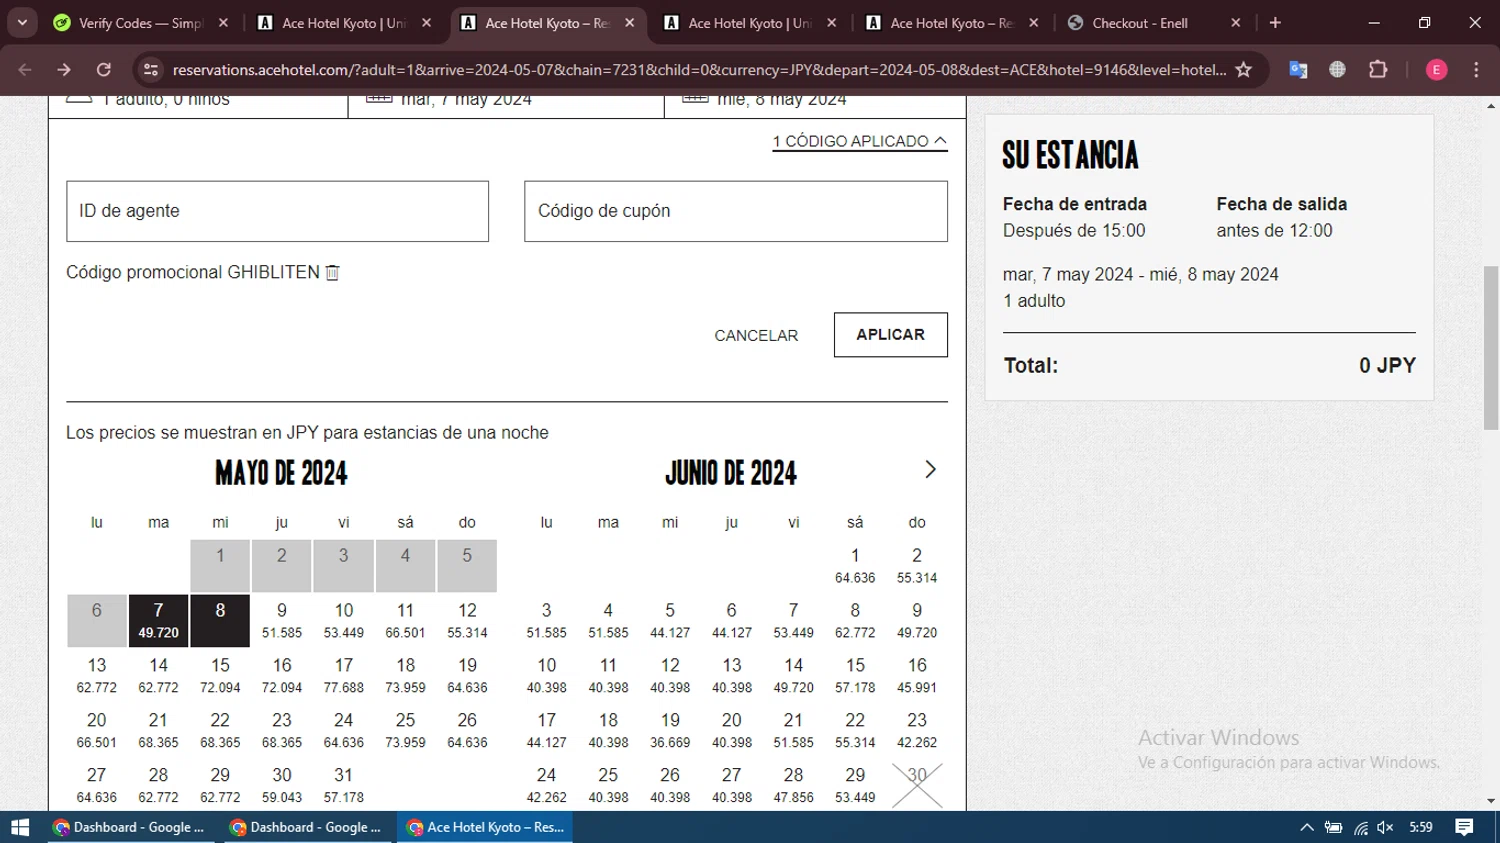Select June 19 priced 36.669
This screenshot has height=843, width=1500.
coord(670,731)
